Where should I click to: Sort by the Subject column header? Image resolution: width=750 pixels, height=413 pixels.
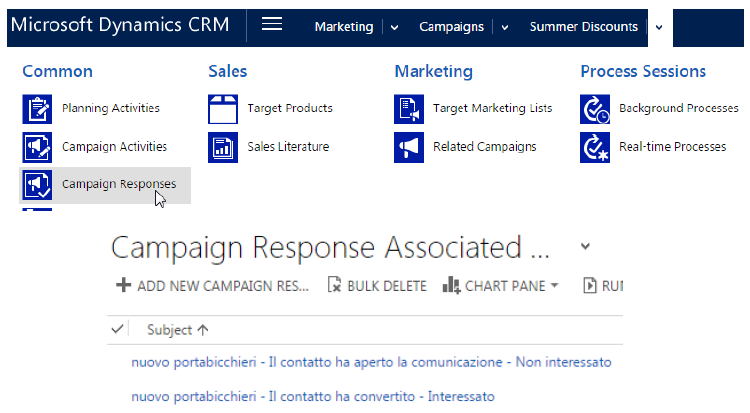pyautogui.click(x=177, y=330)
